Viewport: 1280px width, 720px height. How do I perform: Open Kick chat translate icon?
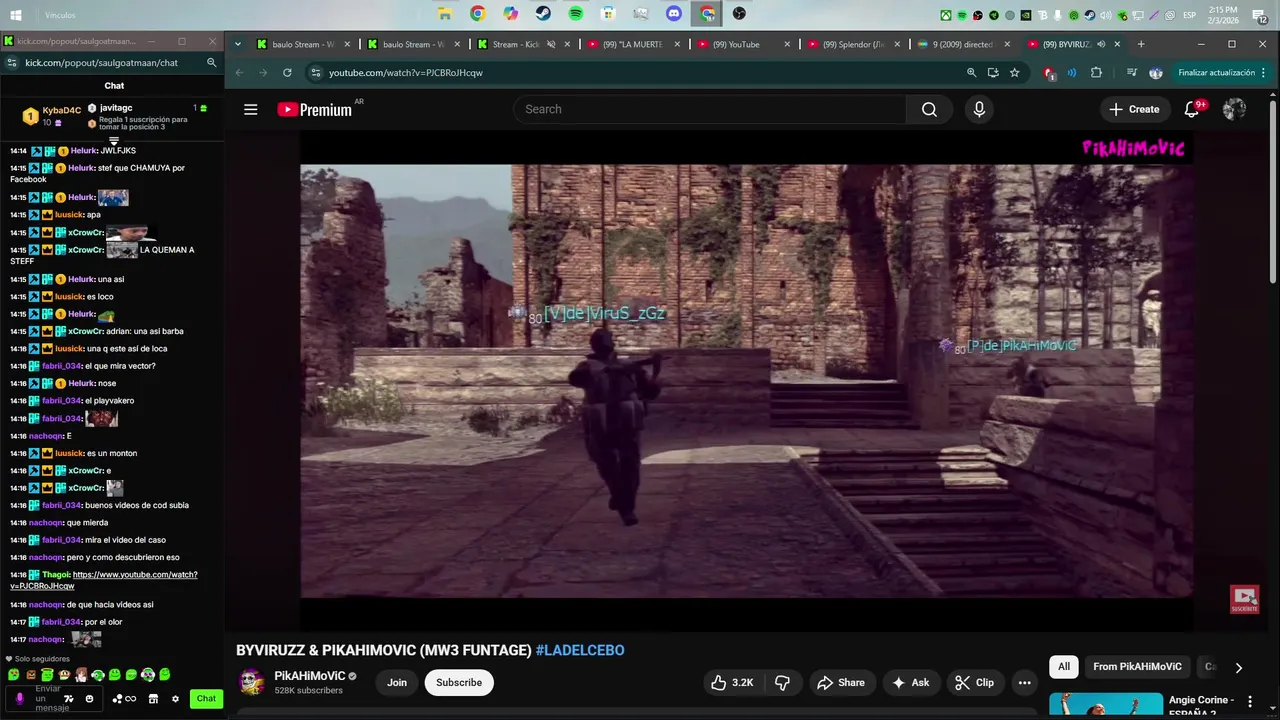click(69, 699)
